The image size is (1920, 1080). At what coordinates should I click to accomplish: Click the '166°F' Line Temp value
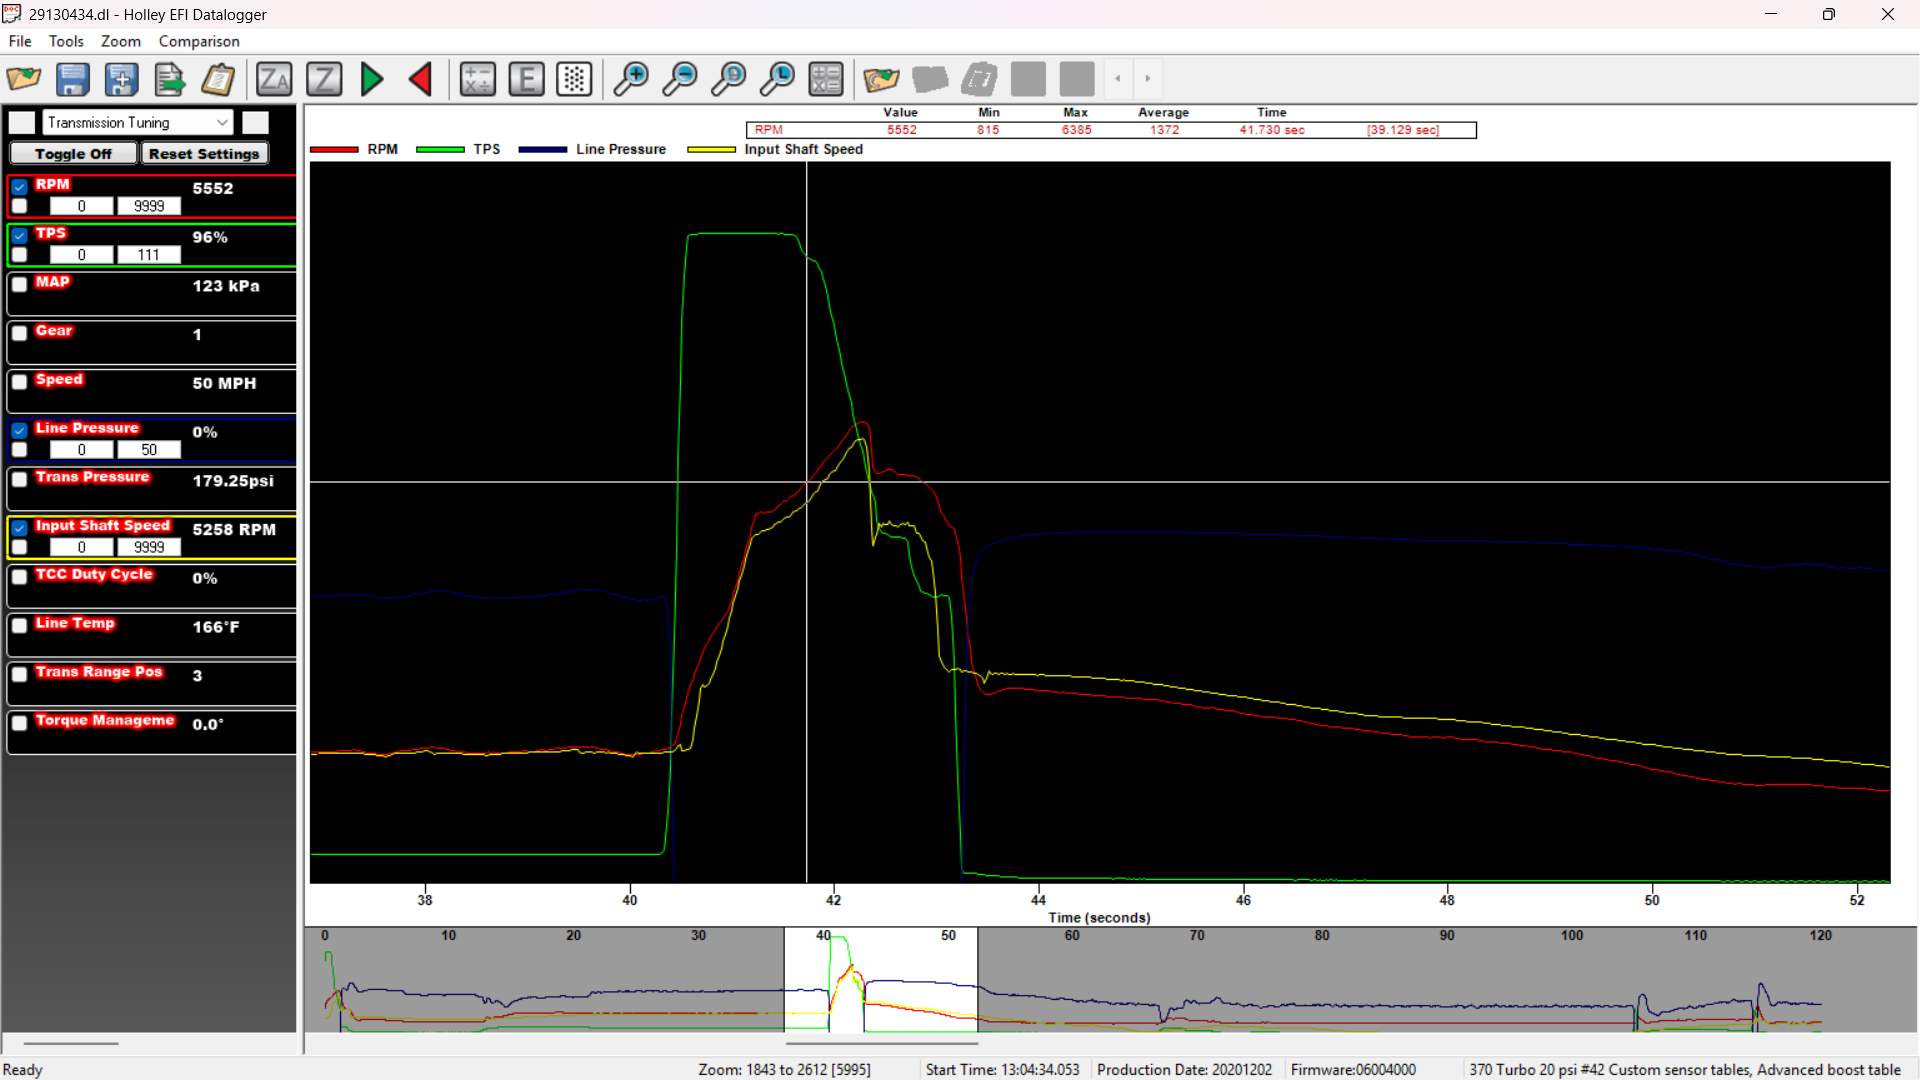click(x=216, y=627)
